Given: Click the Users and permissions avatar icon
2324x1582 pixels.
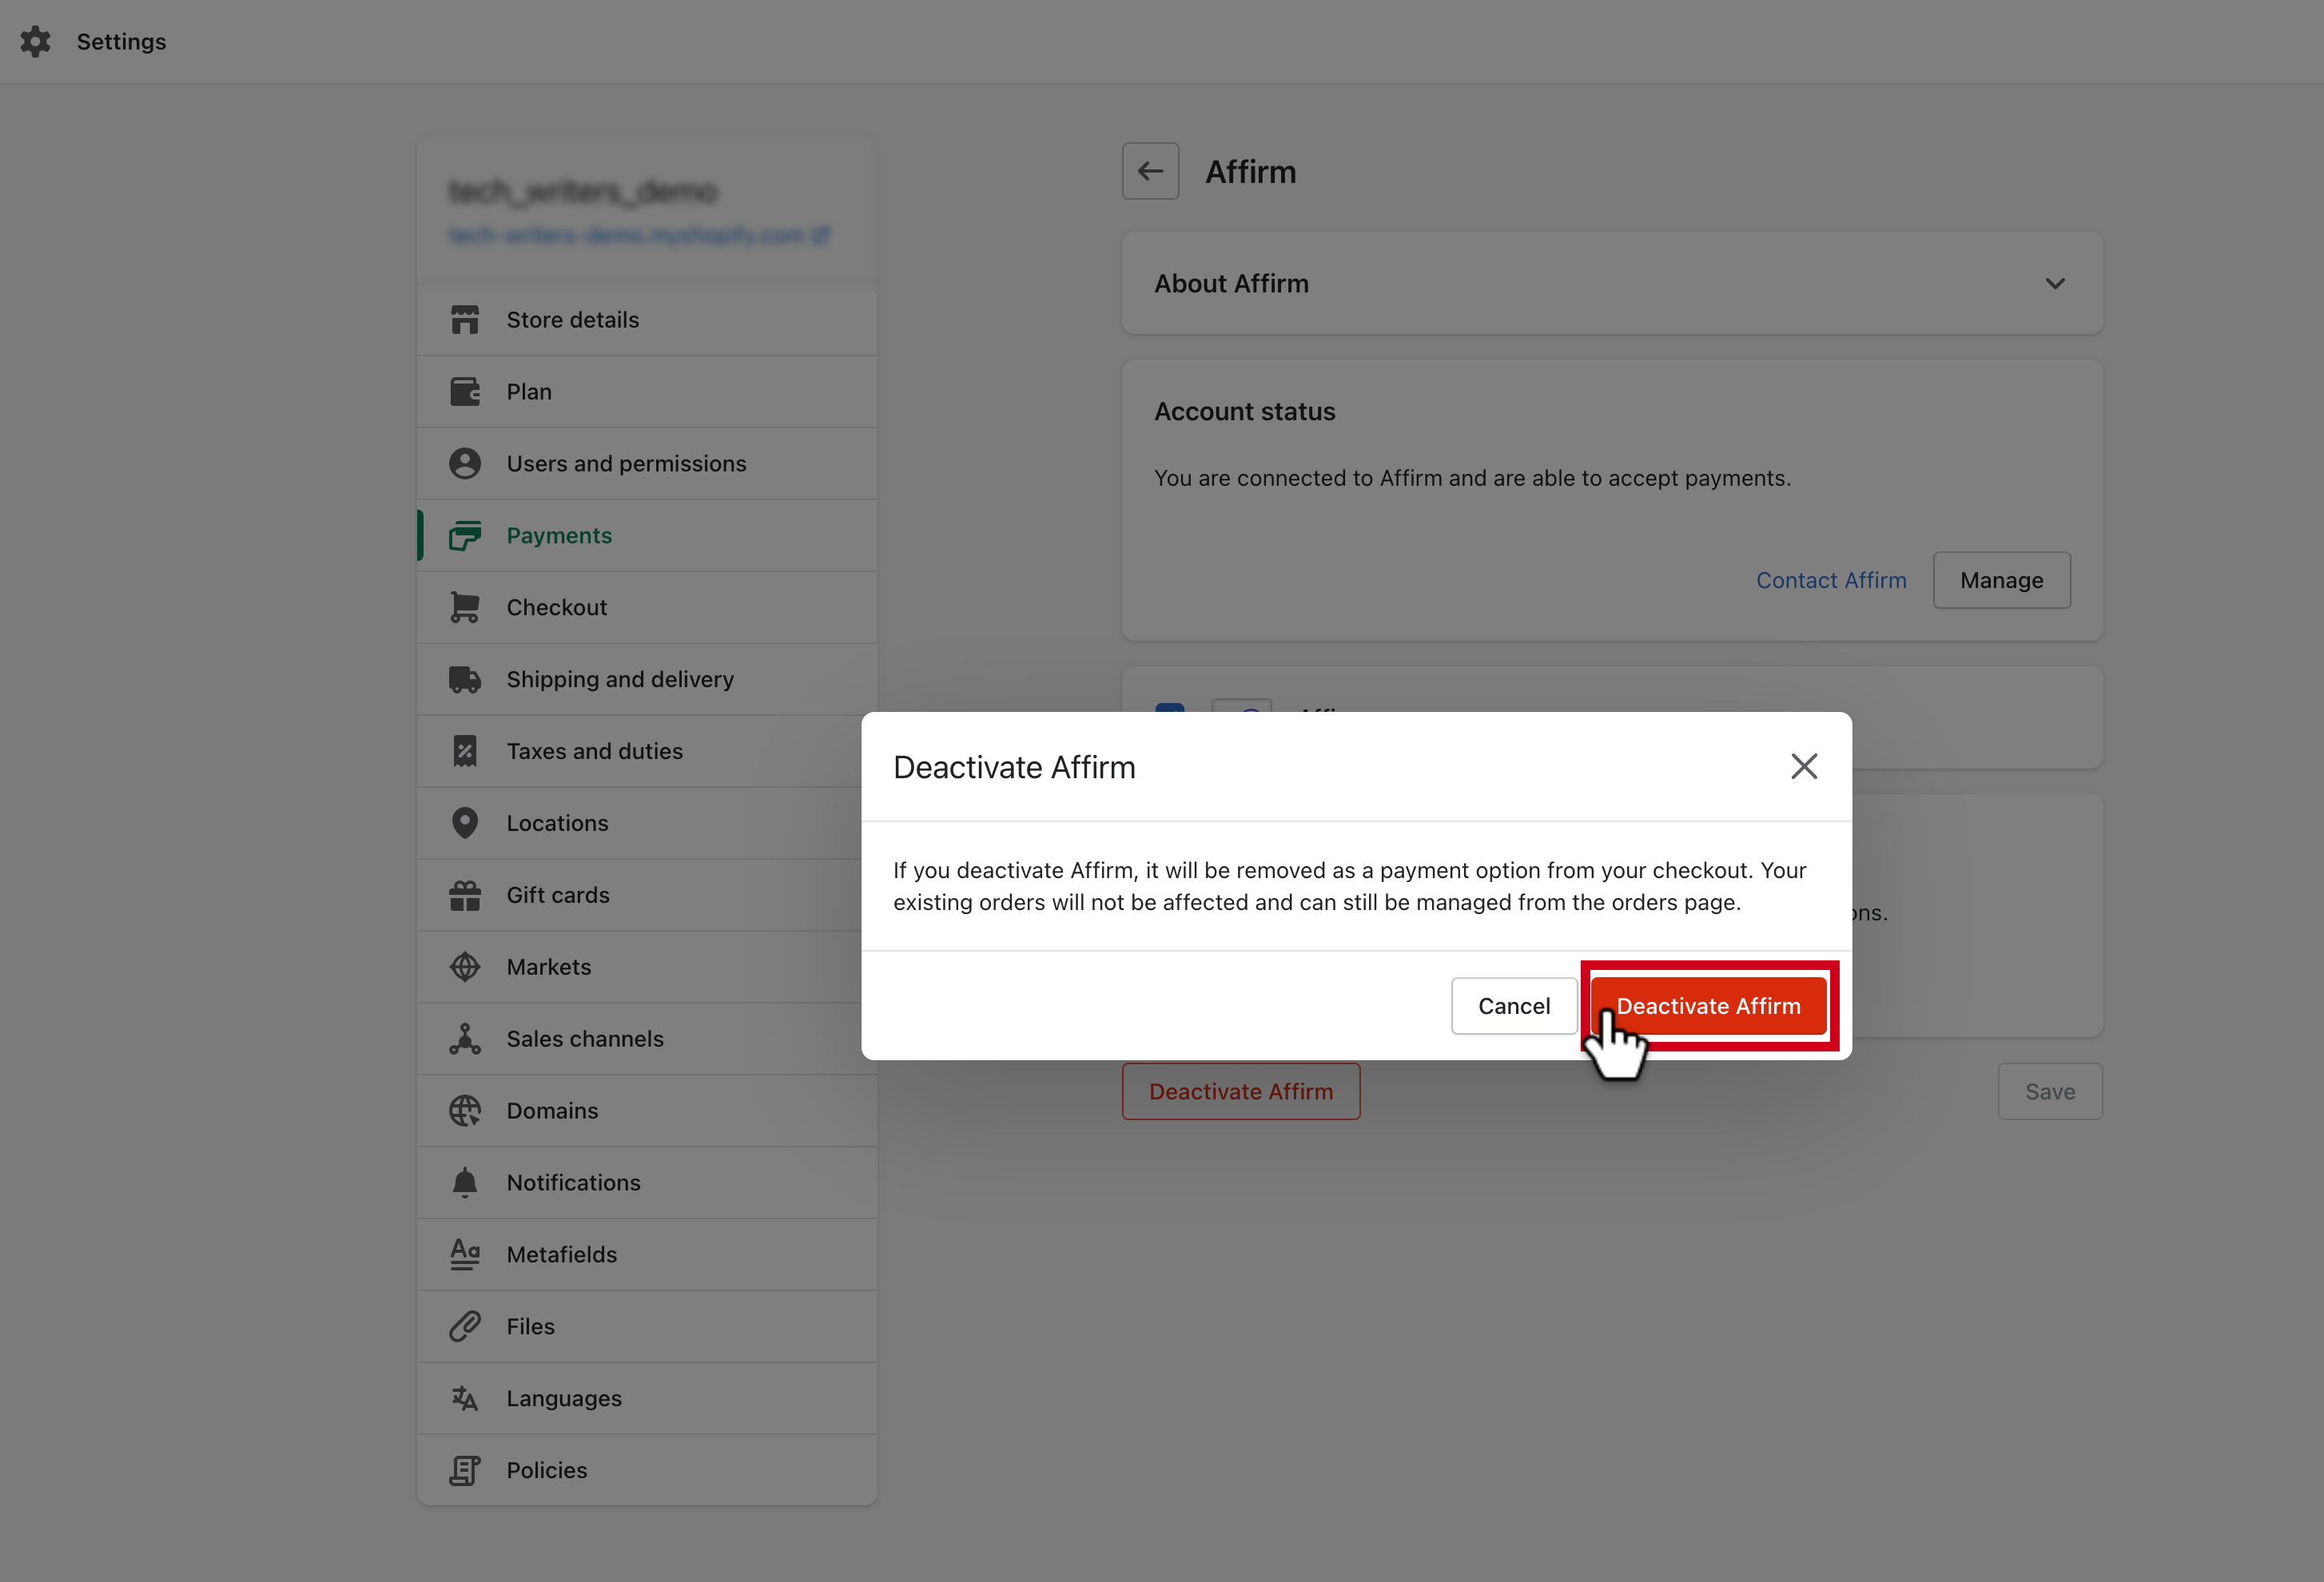Looking at the screenshot, I should [x=464, y=464].
